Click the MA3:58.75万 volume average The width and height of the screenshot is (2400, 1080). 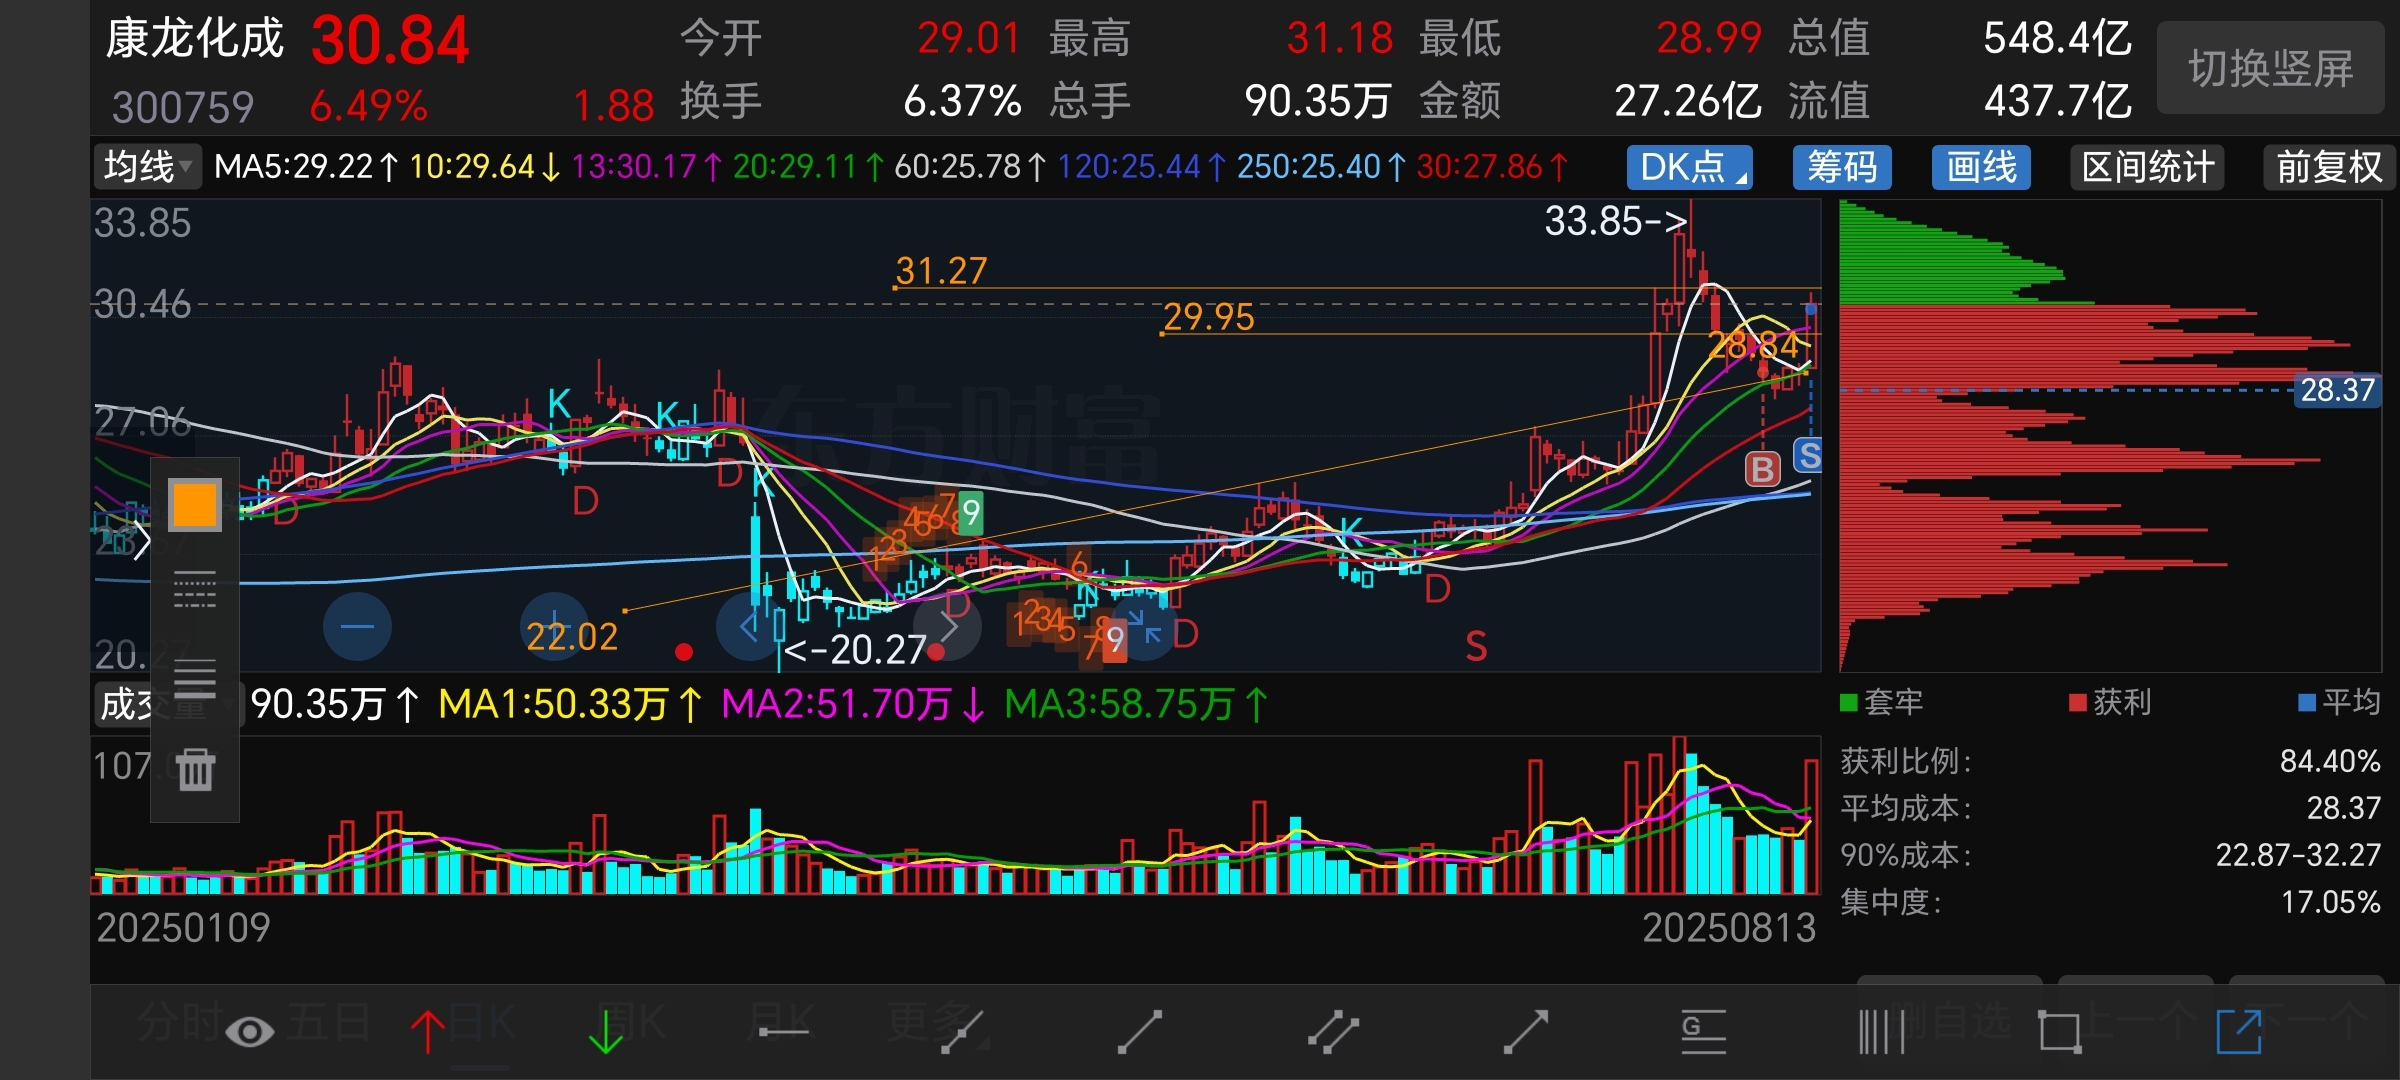tap(1137, 704)
